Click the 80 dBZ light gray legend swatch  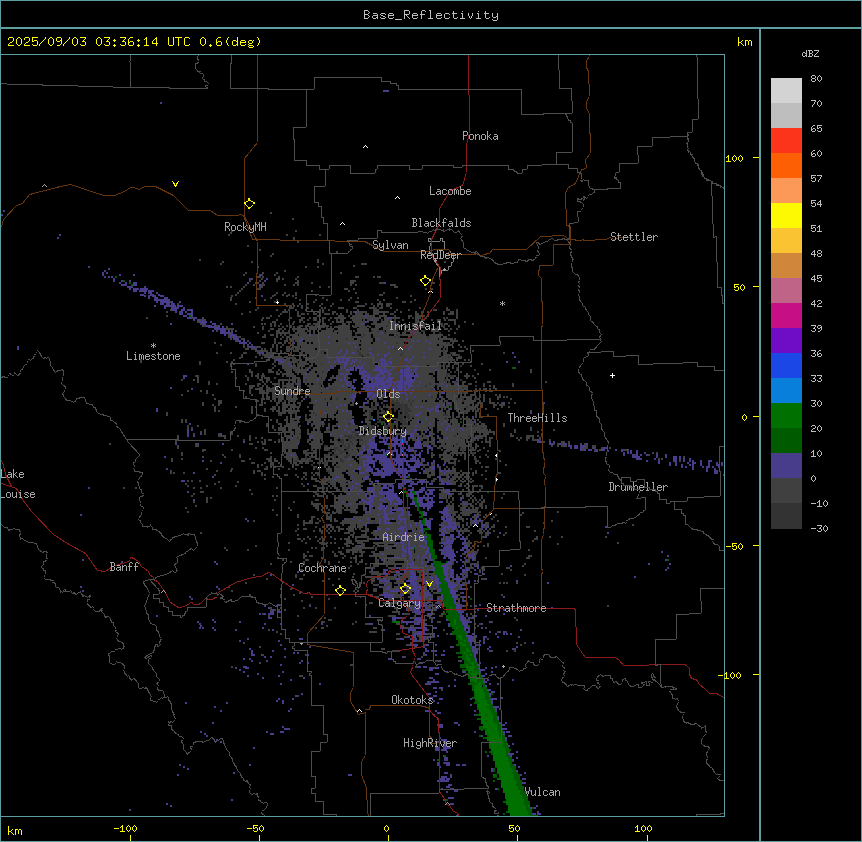coord(786,91)
